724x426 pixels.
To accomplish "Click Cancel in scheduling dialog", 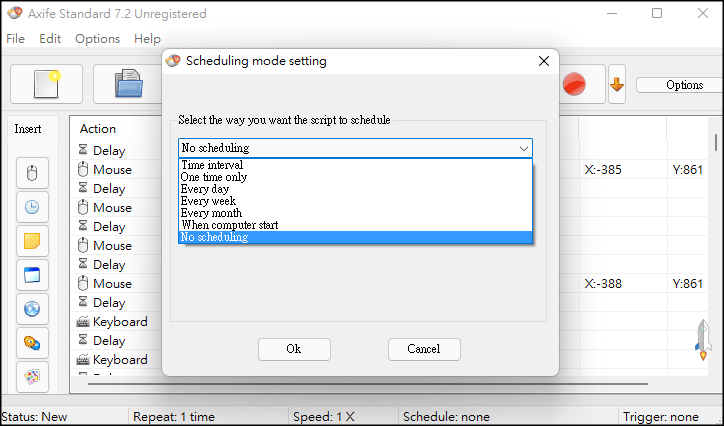I will pos(424,349).
